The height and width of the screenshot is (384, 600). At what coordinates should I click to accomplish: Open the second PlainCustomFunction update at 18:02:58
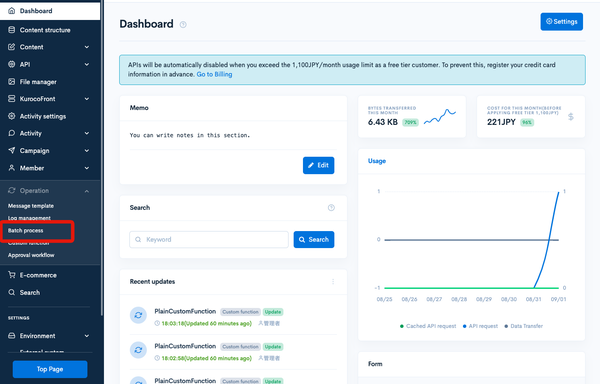185,346
